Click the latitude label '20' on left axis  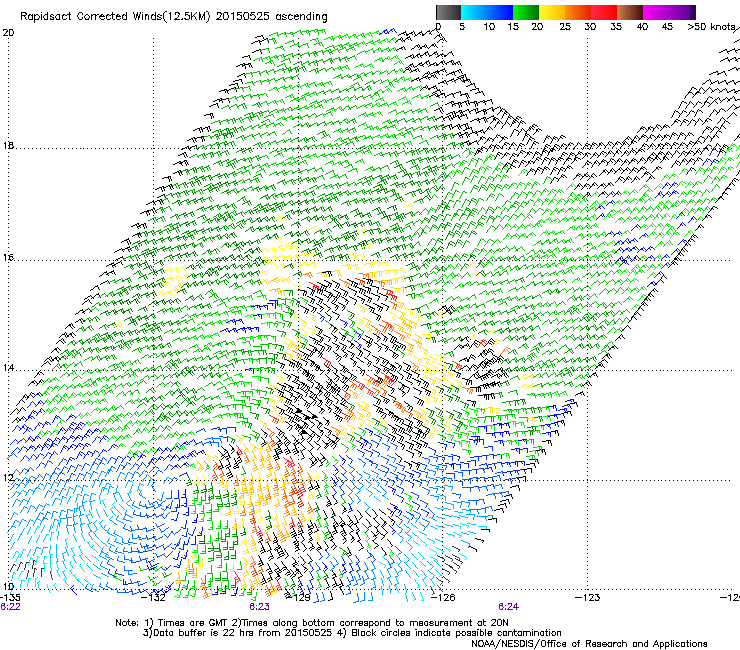point(8,33)
